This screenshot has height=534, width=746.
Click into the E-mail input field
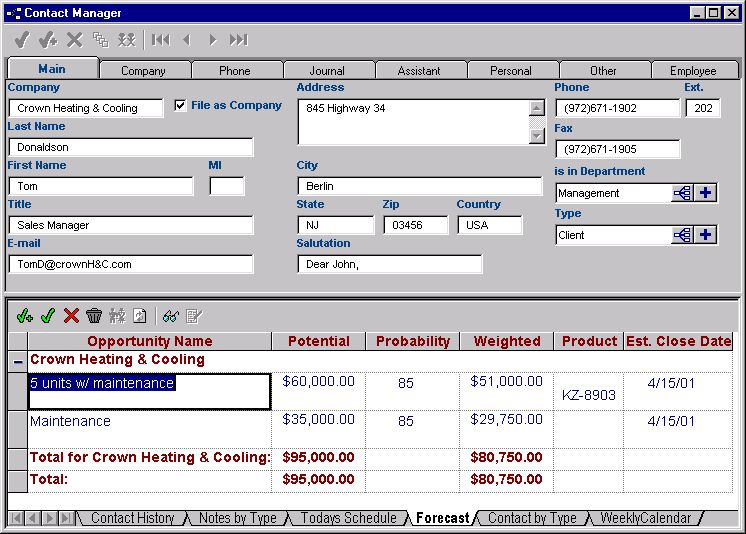tap(131, 264)
